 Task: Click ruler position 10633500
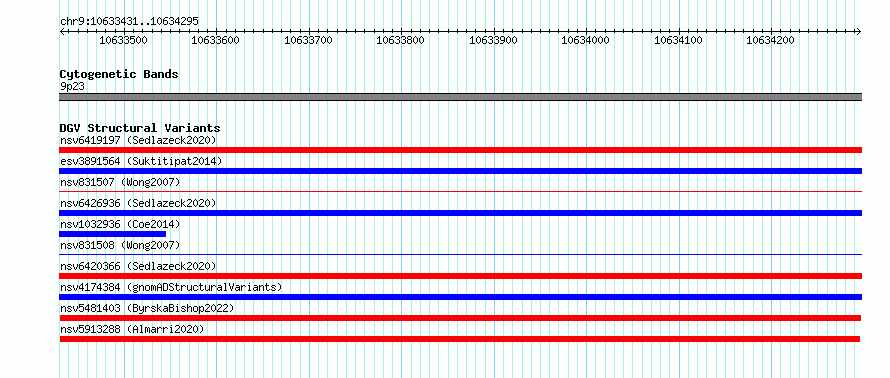123,40
